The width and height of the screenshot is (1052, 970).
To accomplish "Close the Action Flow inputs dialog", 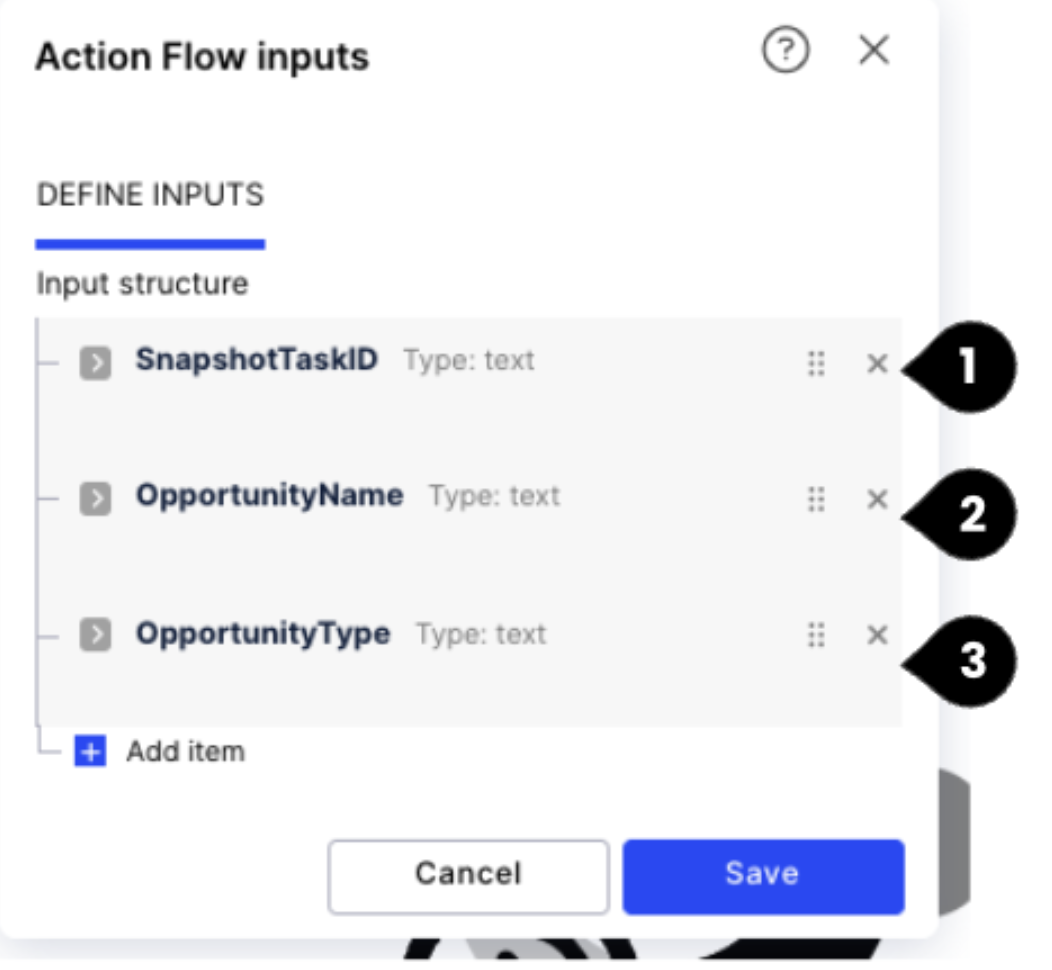I will [x=874, y=51].
